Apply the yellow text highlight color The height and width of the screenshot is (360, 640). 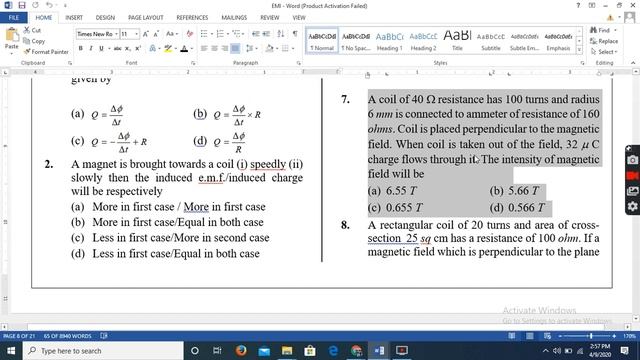tap(167, 49)
